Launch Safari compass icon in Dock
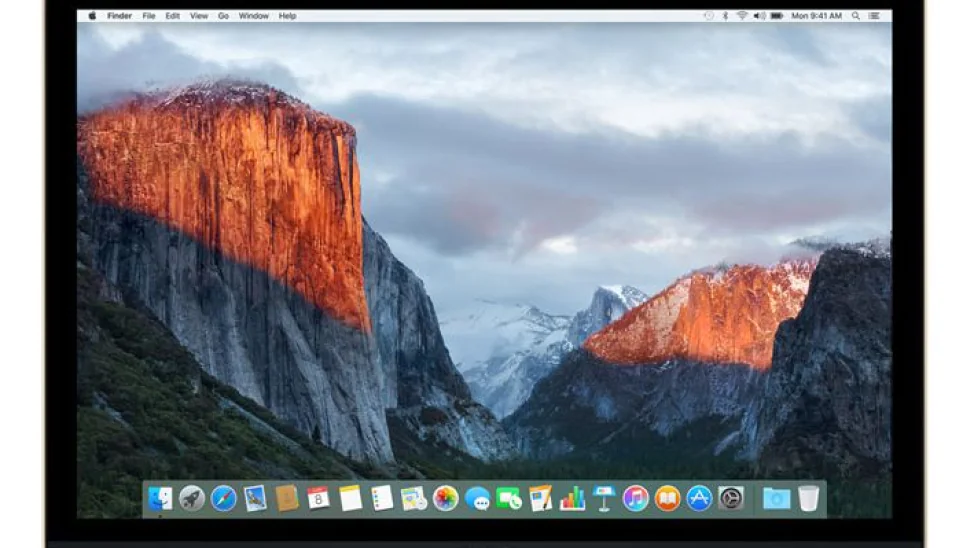The height and width of the screenshot is (548, 974). pyautogui.click(x=224, y=498)
